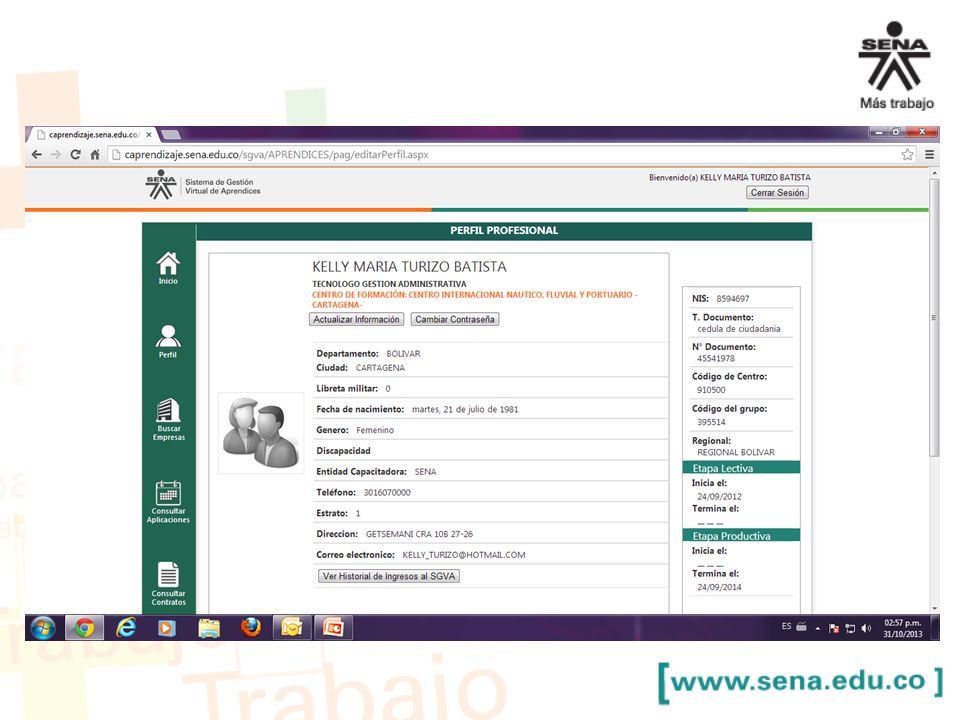Click REGIONAL BOLIVAR text
The width and height of the screenshot is (960, 720).
tap(736, 452)
